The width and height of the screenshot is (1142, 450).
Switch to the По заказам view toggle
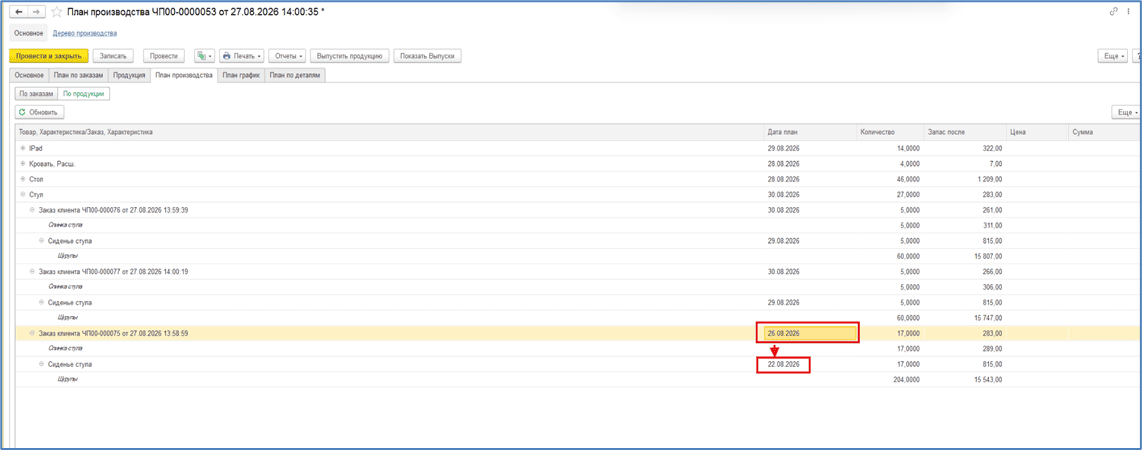coord(36,94)
